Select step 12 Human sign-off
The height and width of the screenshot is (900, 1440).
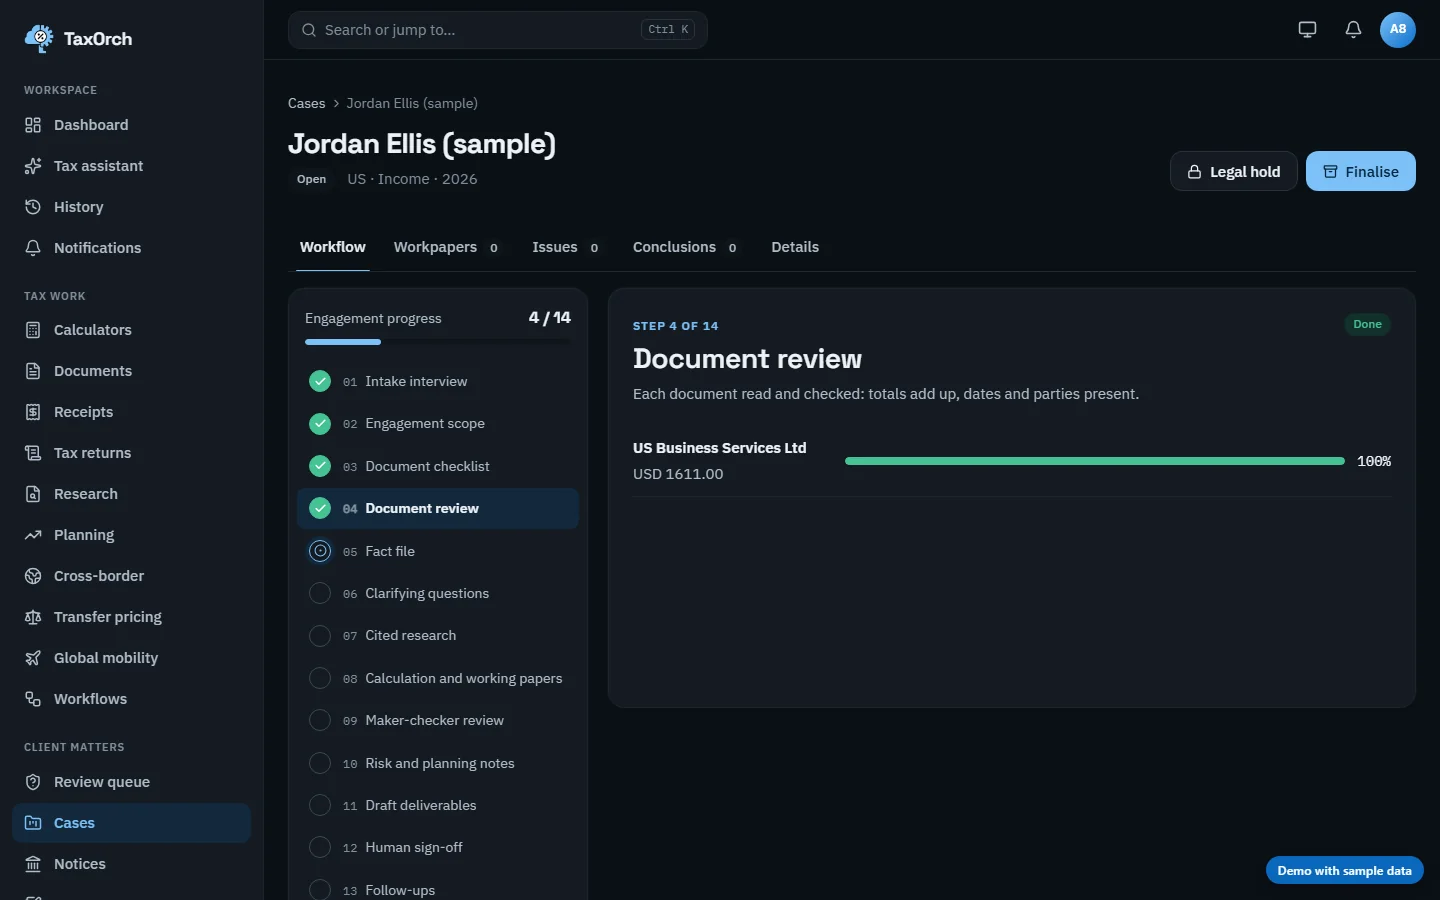coord(438,847)
